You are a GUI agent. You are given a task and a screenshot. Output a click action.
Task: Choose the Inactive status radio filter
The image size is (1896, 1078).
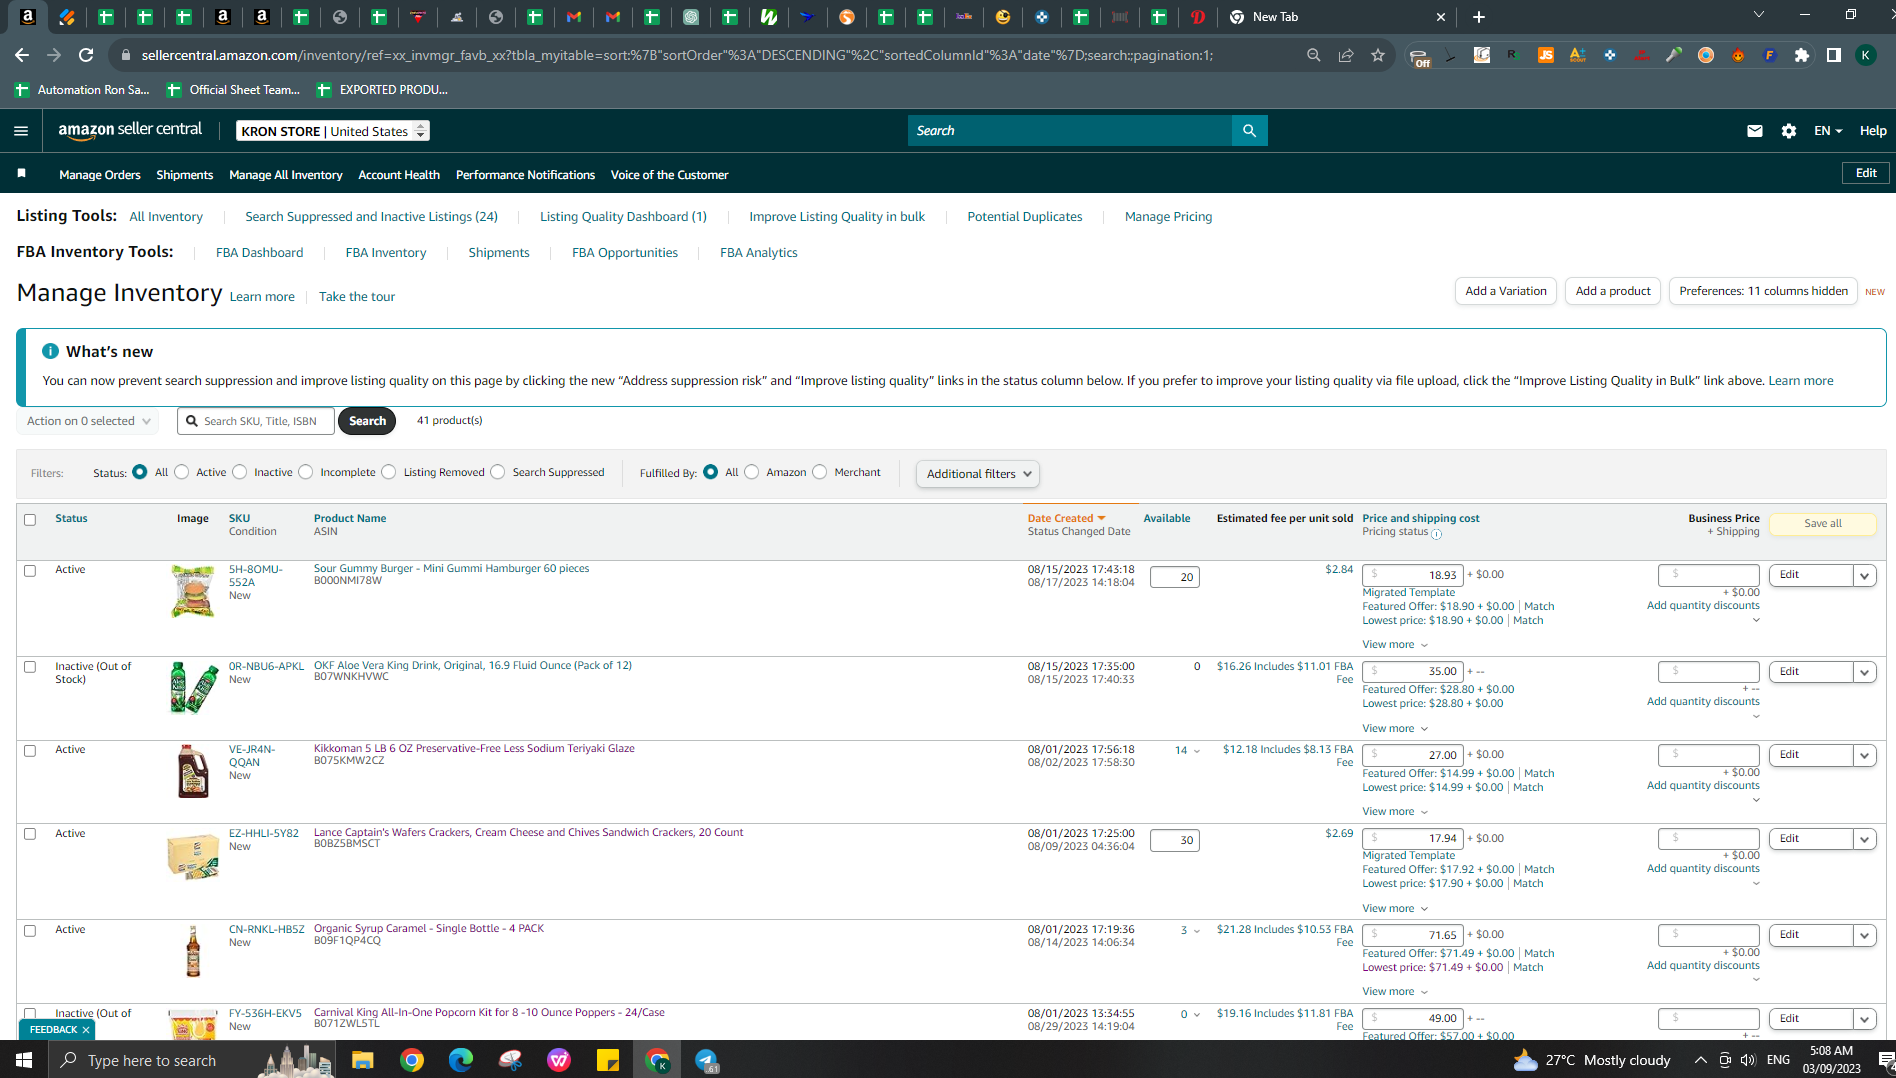(240, 472)
